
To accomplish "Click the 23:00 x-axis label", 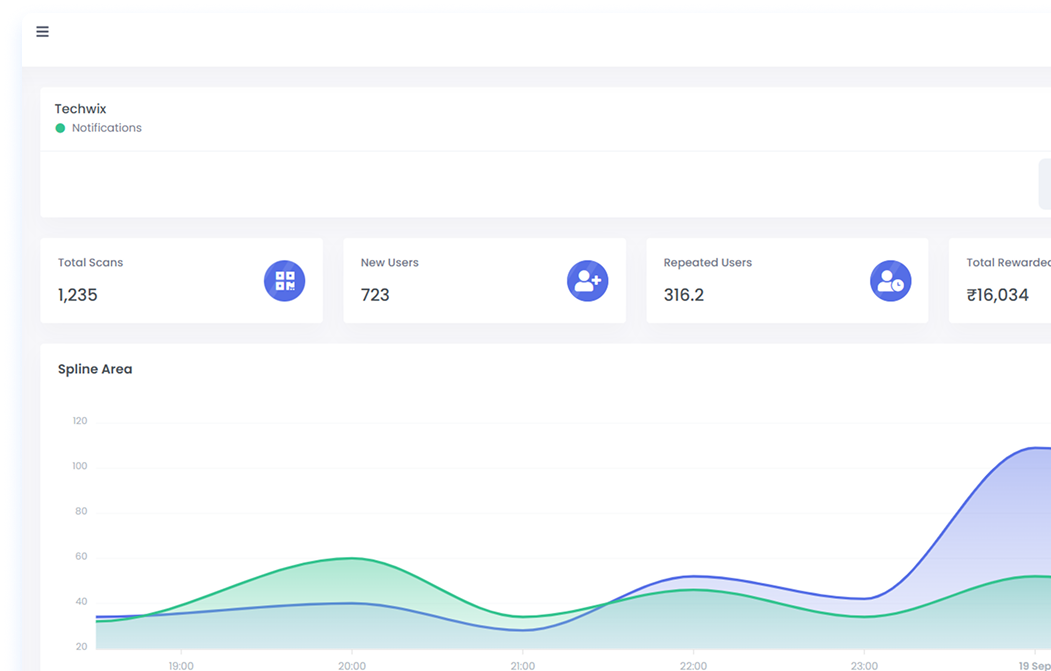I will tap(864, 665).
